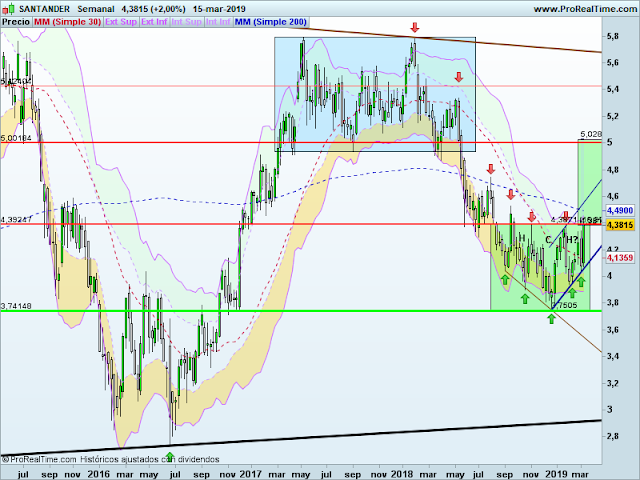The width and height of the screenshot is (640, 480).
Task: Click the 3,4 price axis label
Action: tap(612, 356)
